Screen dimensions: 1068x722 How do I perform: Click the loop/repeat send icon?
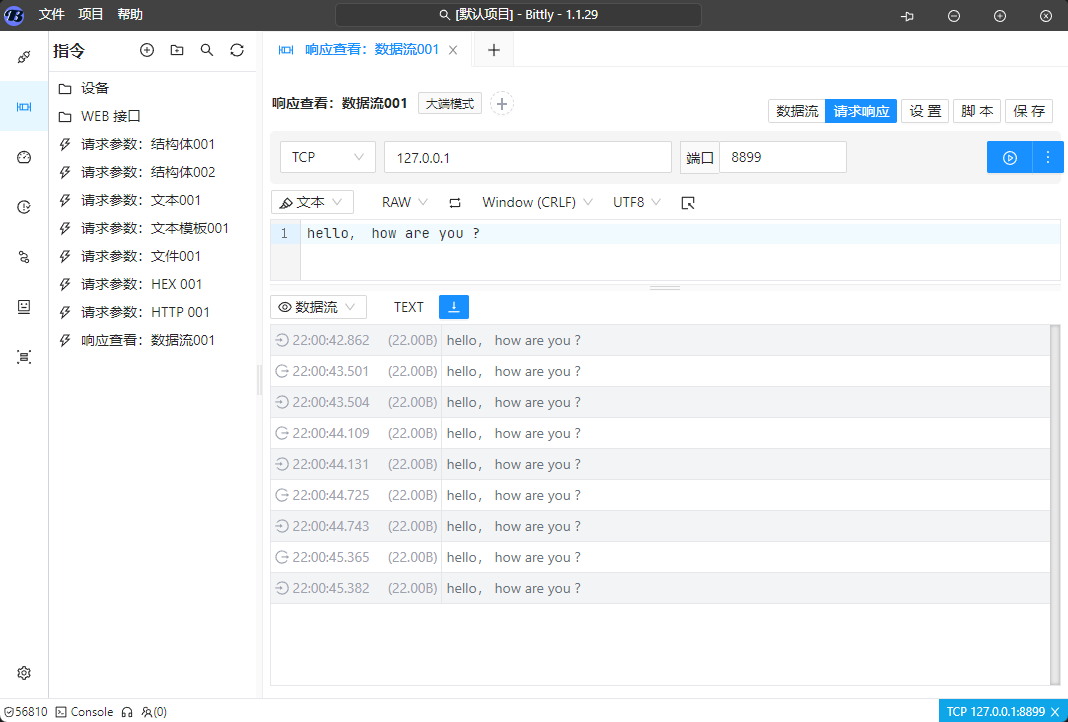coord(455,202)
